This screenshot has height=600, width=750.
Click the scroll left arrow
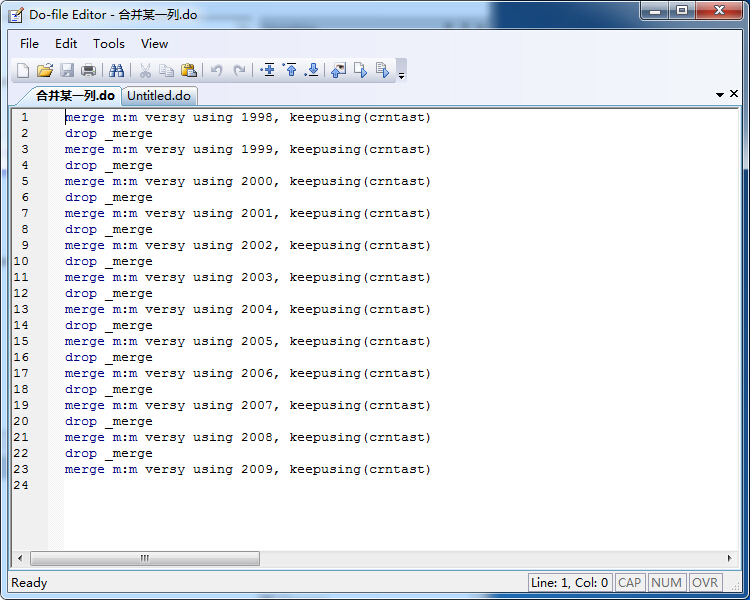(20, 558)
